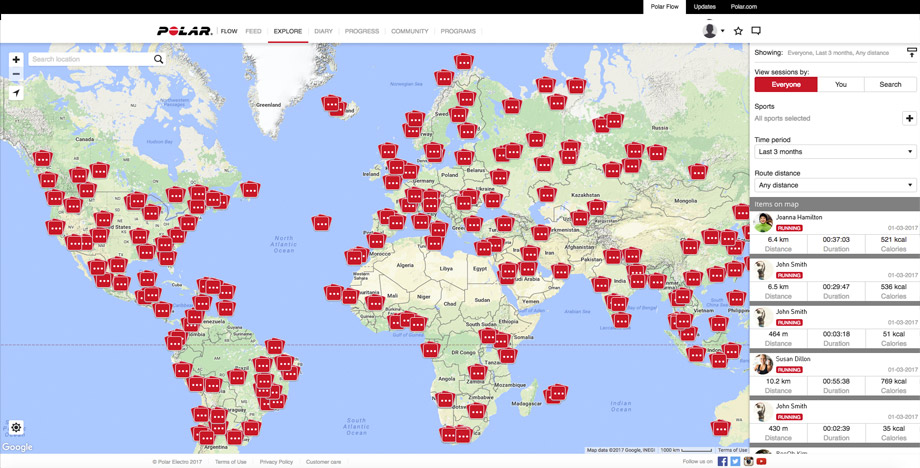
Task: Zoom out the map with minus button
Action: tap(16, 74)
